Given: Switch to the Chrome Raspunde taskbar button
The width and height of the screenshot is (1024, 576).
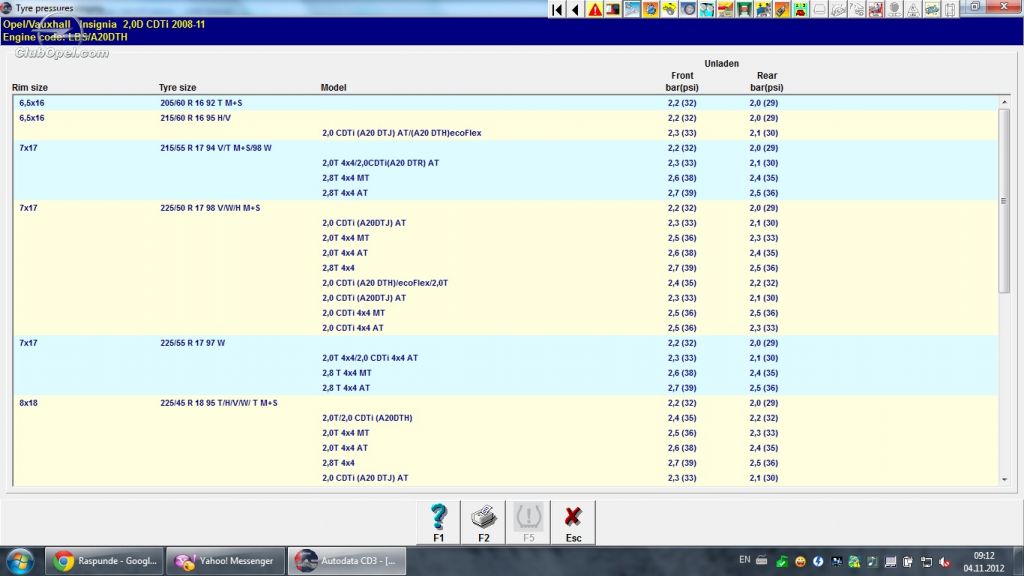Looking at the screenshot, I should tap(104, 561).
